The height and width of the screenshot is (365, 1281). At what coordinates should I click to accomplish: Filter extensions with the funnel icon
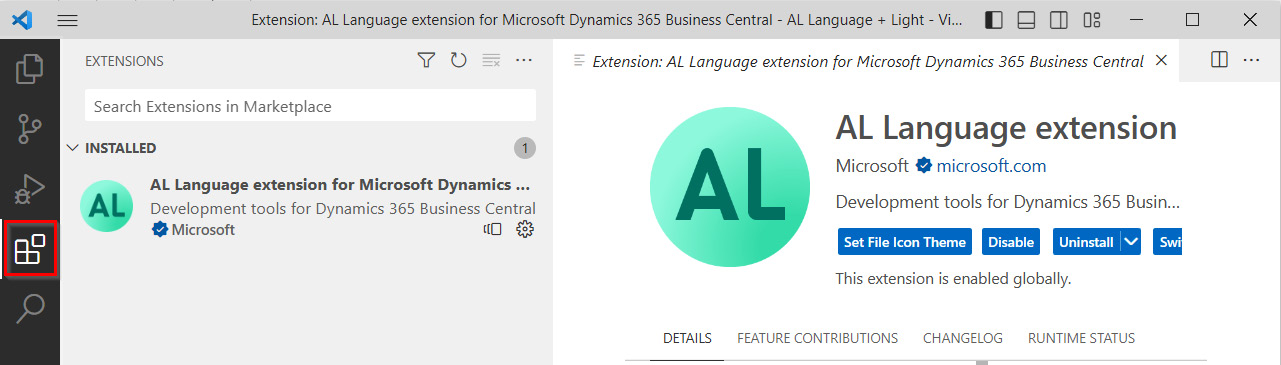tap(426, 61)
